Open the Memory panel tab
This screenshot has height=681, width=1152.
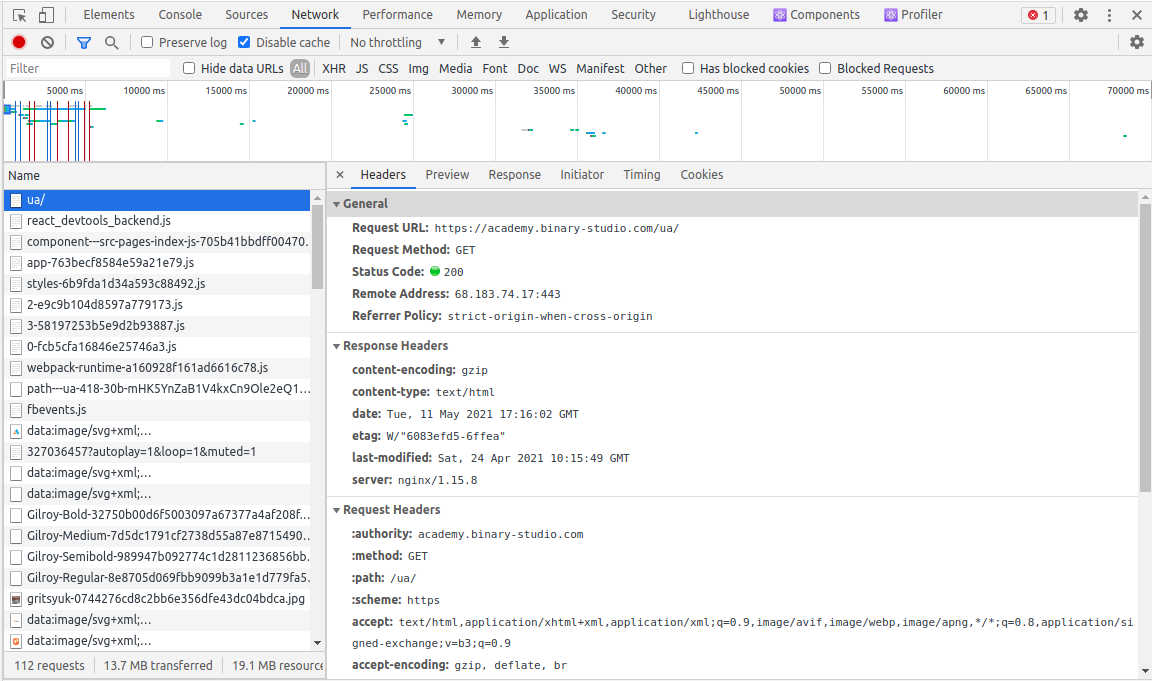click(x=479, y=15)
